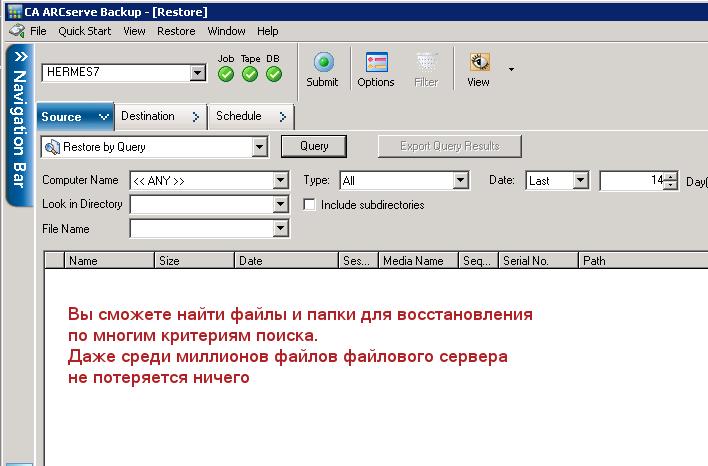The width and height of the screenshot is (708, 466).
Task: Click the Serial No. column header
Action: tap(538, 261)
